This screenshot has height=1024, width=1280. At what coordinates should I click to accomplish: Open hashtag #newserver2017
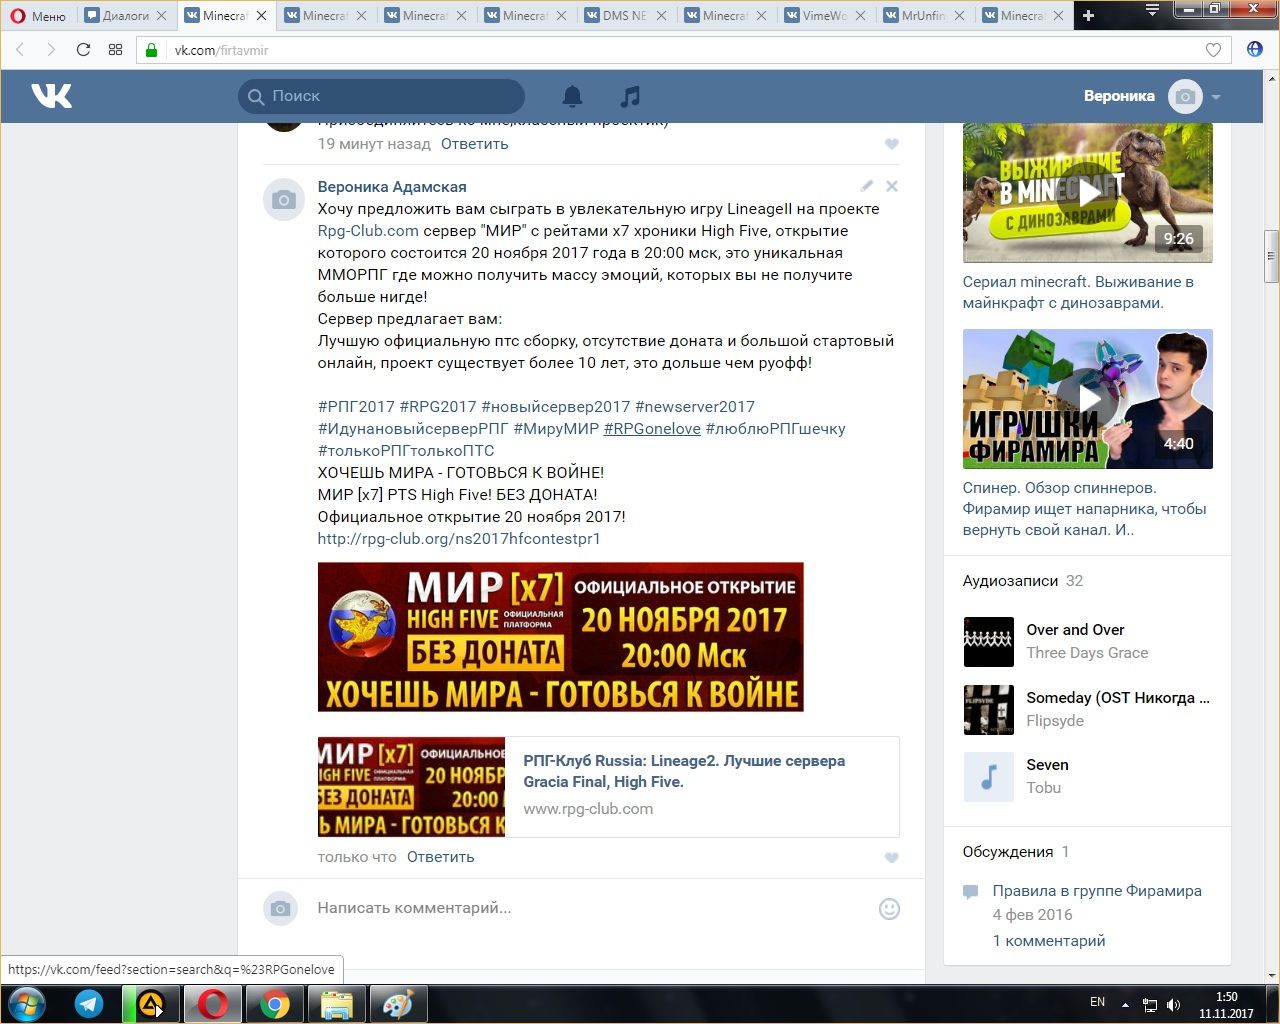(695, 407)
